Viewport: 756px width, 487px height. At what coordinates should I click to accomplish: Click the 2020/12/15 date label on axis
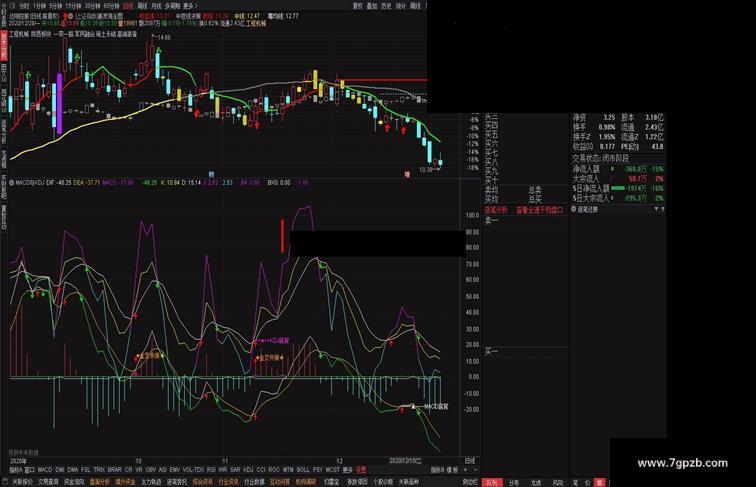click(x=405, y=461)
